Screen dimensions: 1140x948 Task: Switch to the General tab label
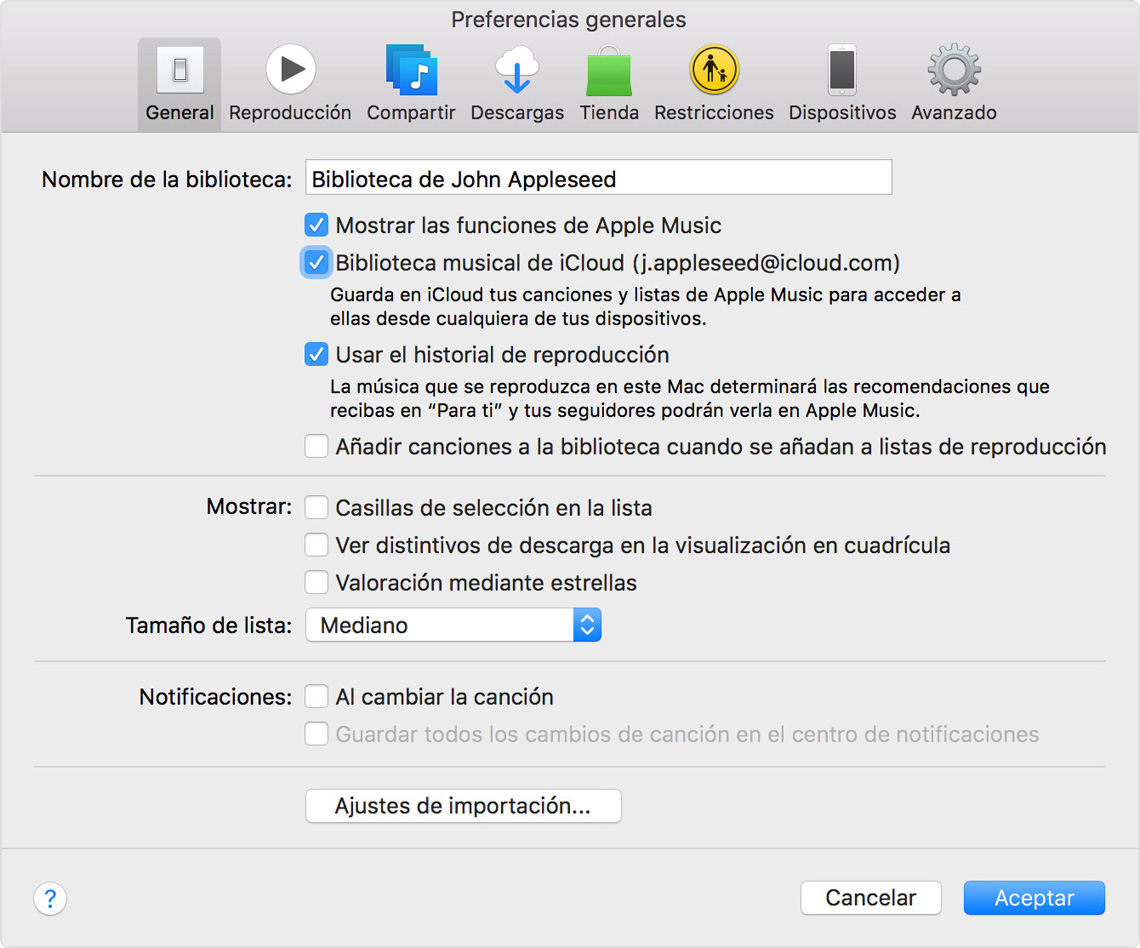click(180, 113)
